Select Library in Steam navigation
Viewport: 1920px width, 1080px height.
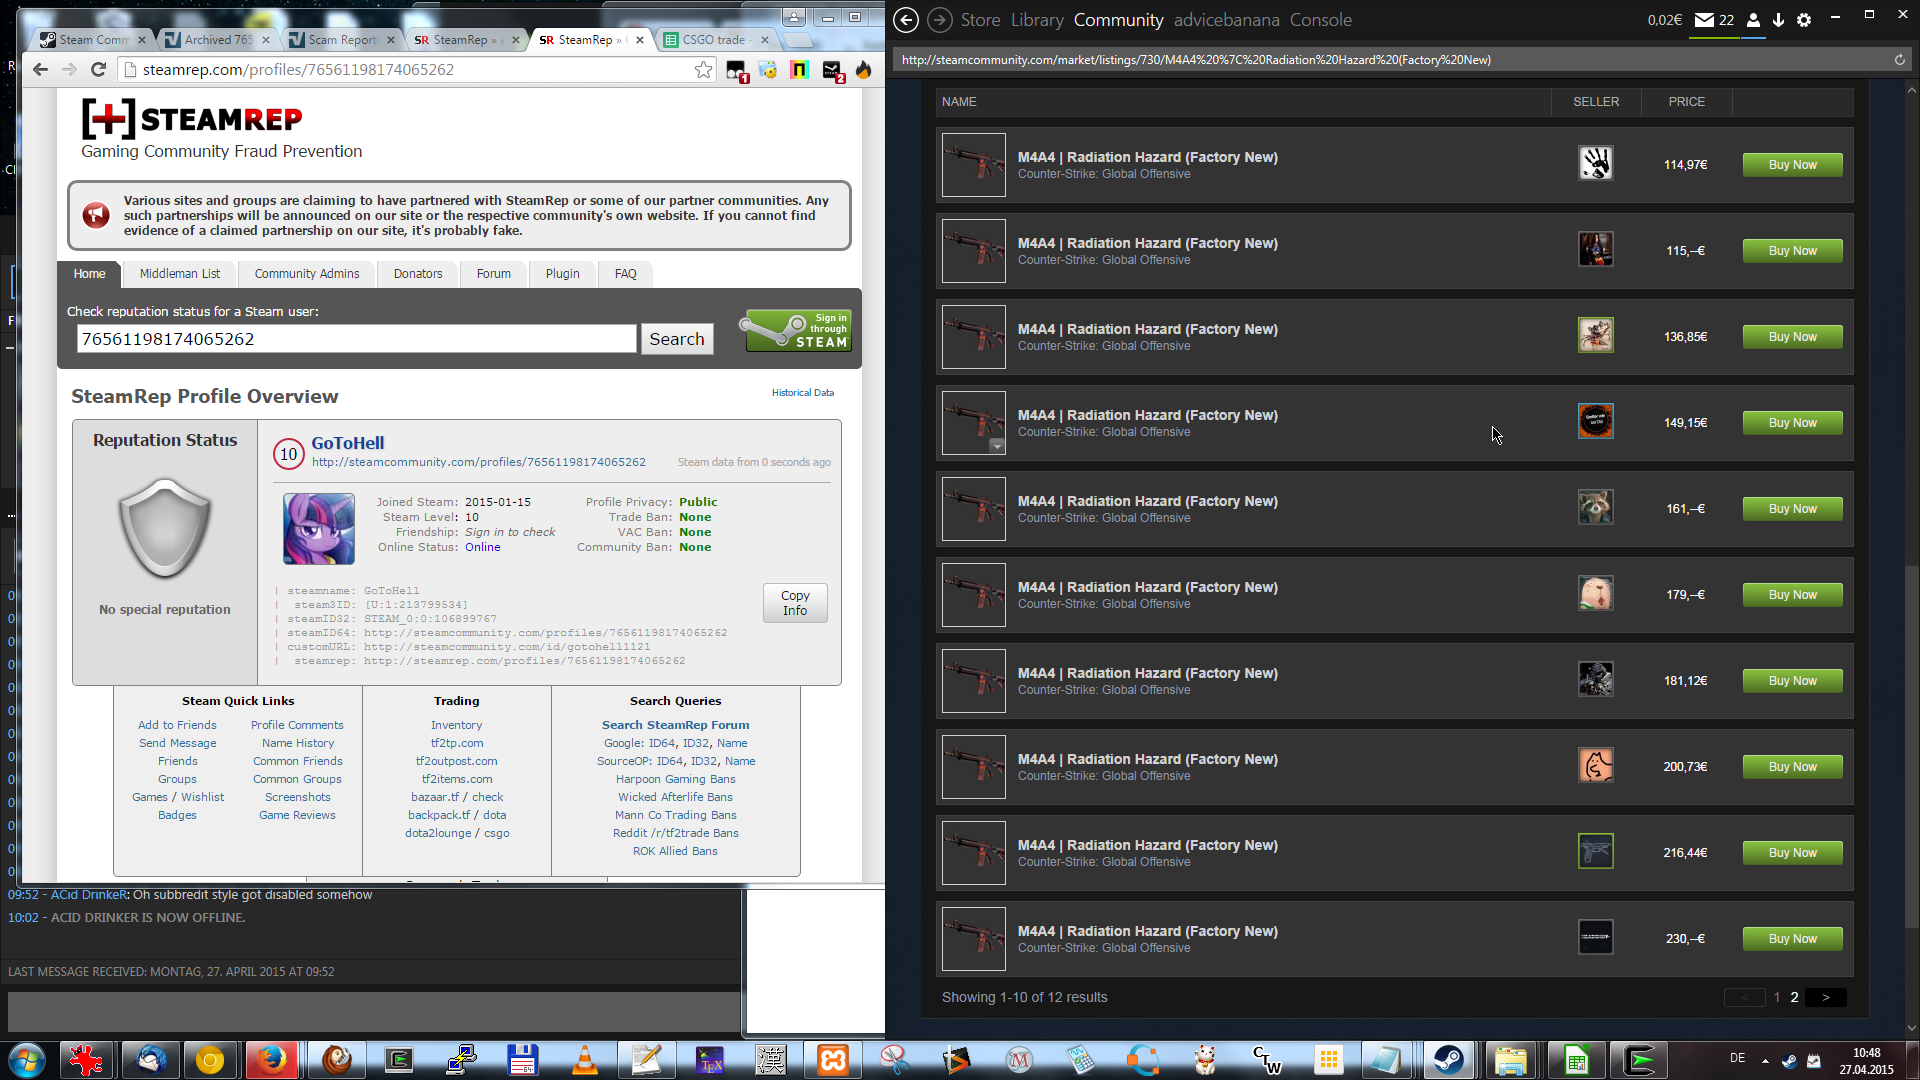click(1037, 20)
